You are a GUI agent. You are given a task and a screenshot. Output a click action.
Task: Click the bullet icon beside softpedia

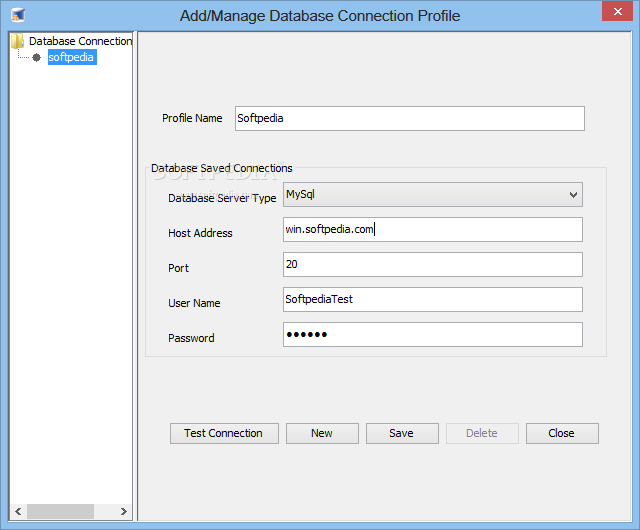pos(37,58)
